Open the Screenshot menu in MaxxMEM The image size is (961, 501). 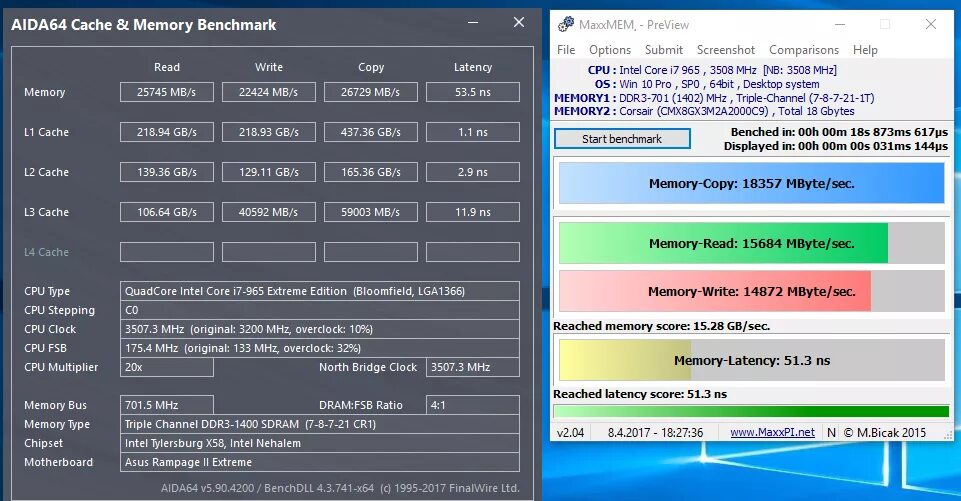tap(726, 50)
